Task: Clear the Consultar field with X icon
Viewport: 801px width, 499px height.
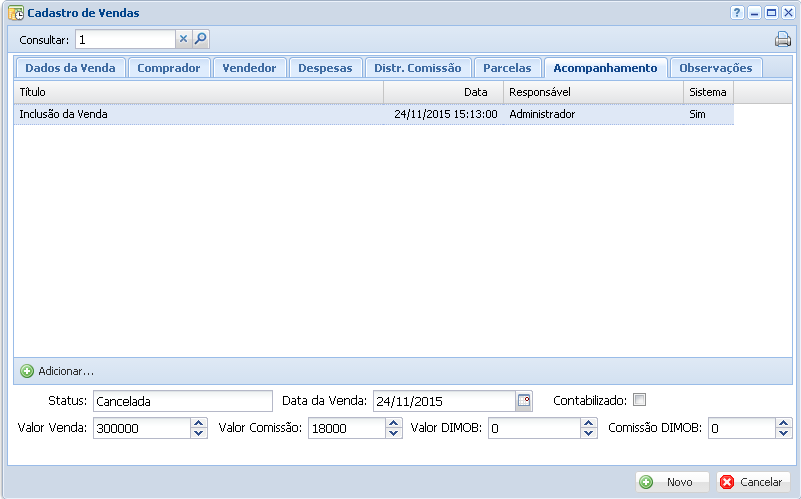Action: pyautogui.click(x=183, y=39)
